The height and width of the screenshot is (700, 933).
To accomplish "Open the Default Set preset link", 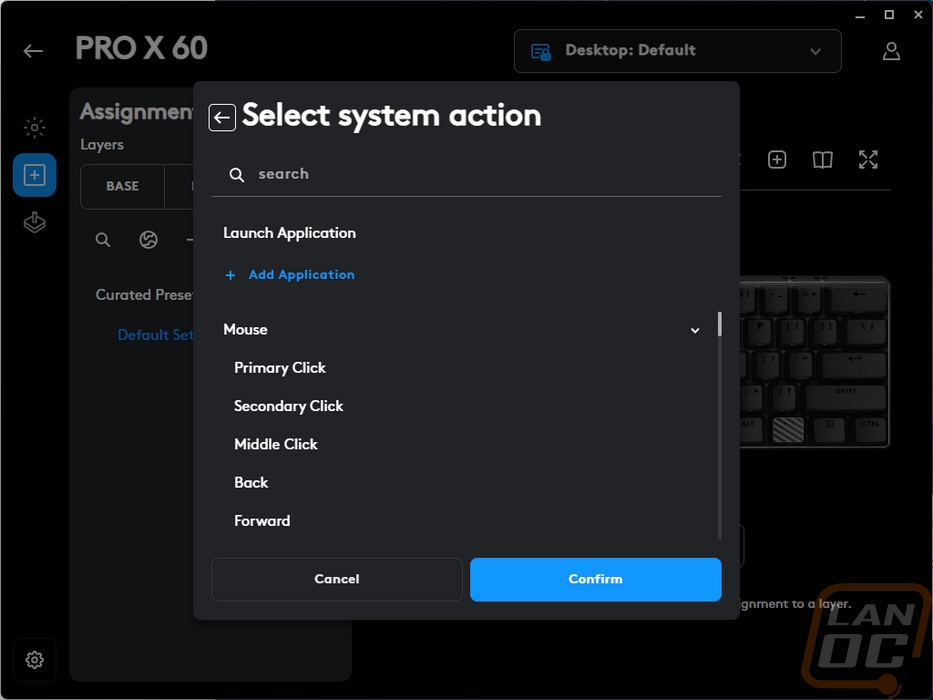I will 155,335.
